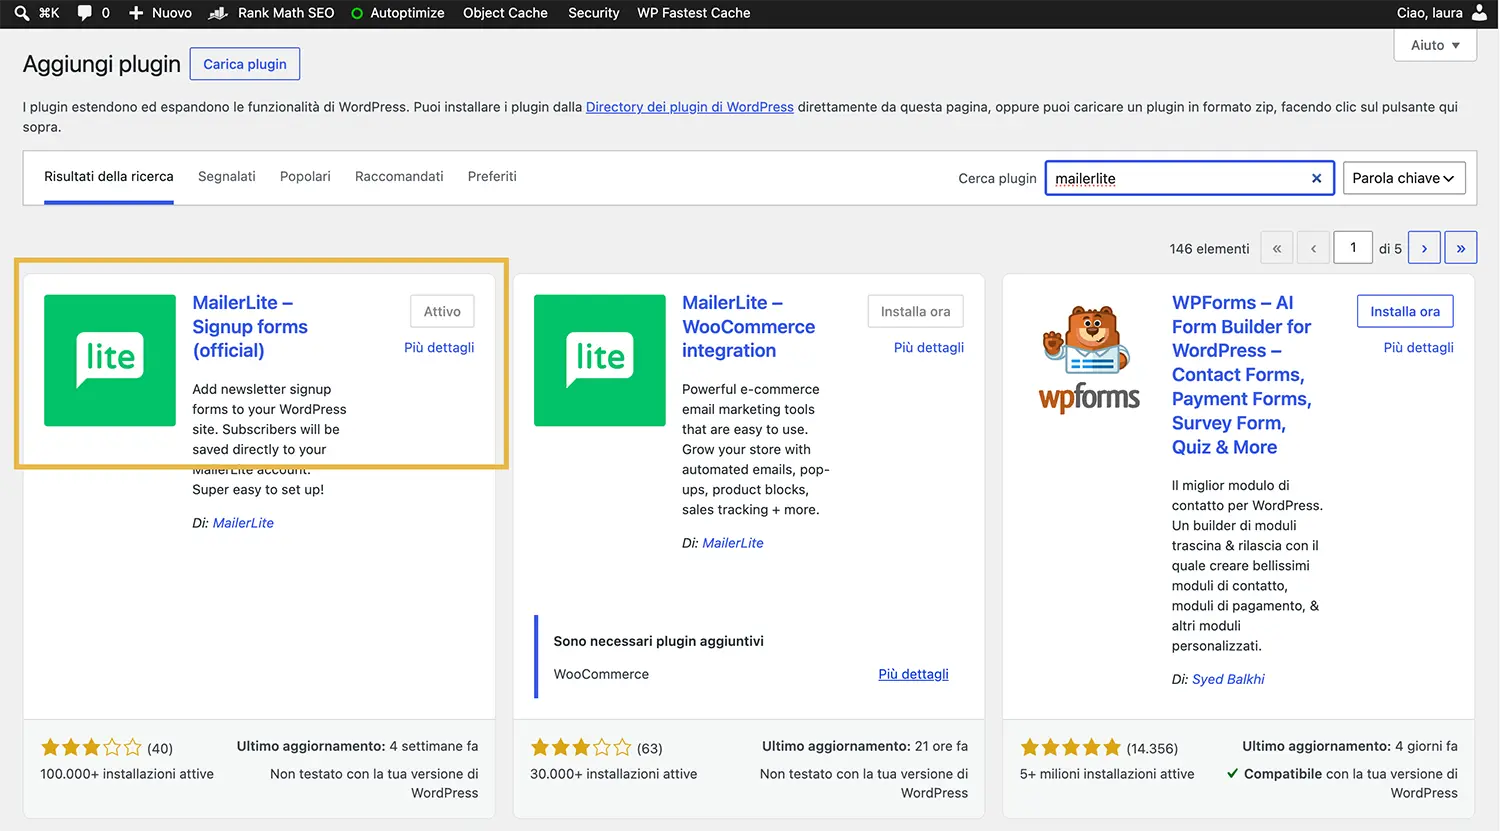Click the 146 elementi count text
Image resolution: width=1500 pixels, height=831 pixels.
(1209, 249)
